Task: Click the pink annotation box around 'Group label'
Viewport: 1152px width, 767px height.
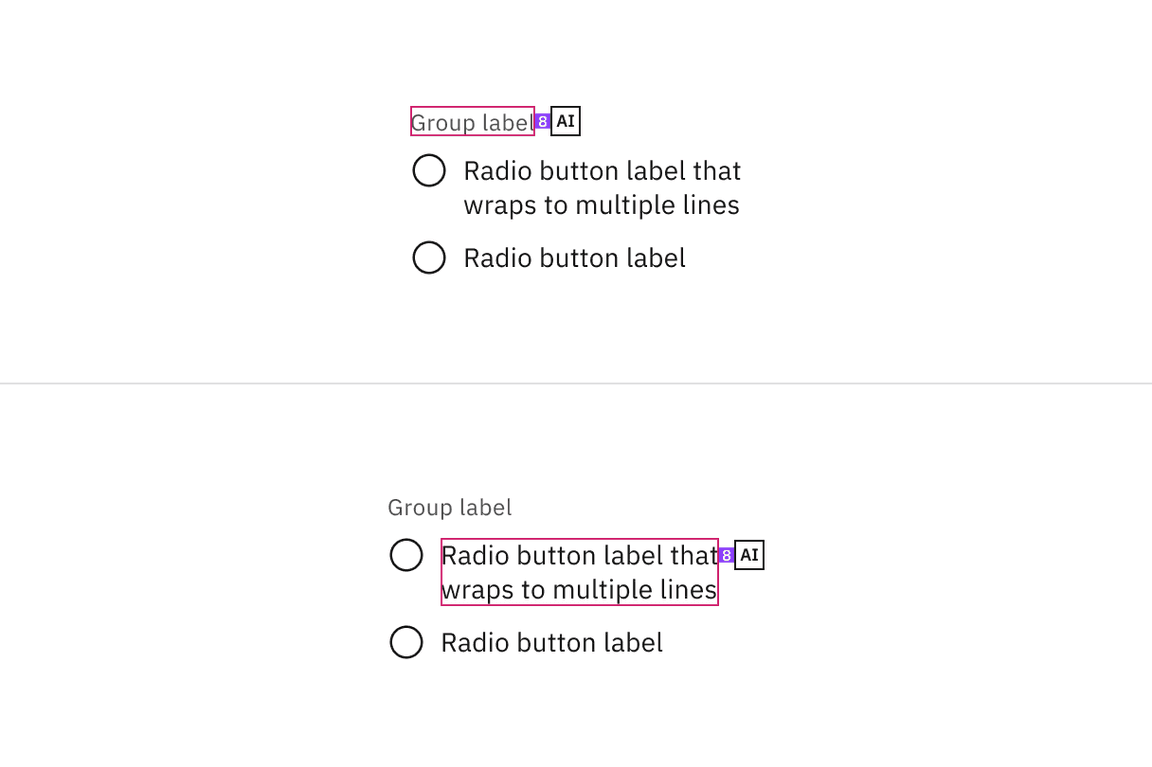Action: click(x=471, y=122)
